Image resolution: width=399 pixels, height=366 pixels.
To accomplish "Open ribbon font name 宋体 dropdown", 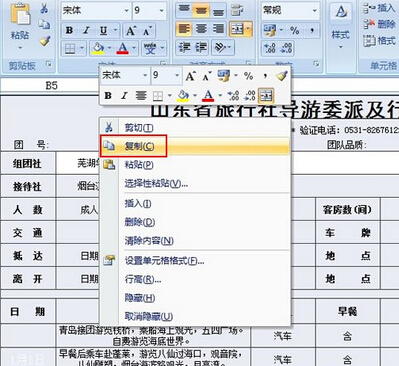I will (126, 11).
